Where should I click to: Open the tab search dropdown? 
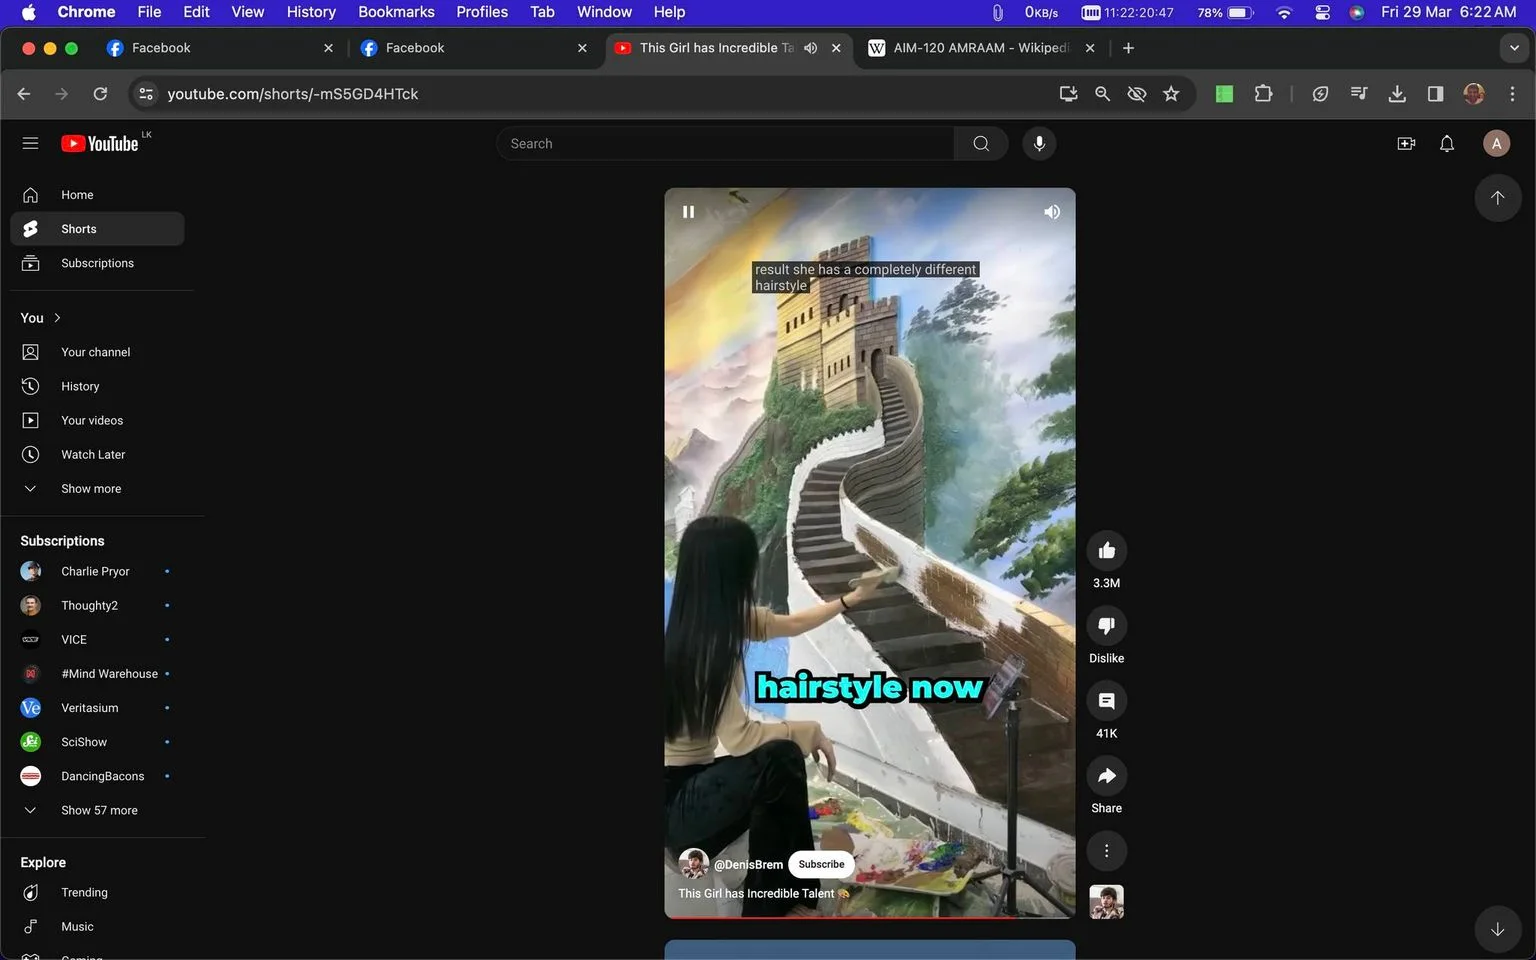click(x=1514, y=48)
